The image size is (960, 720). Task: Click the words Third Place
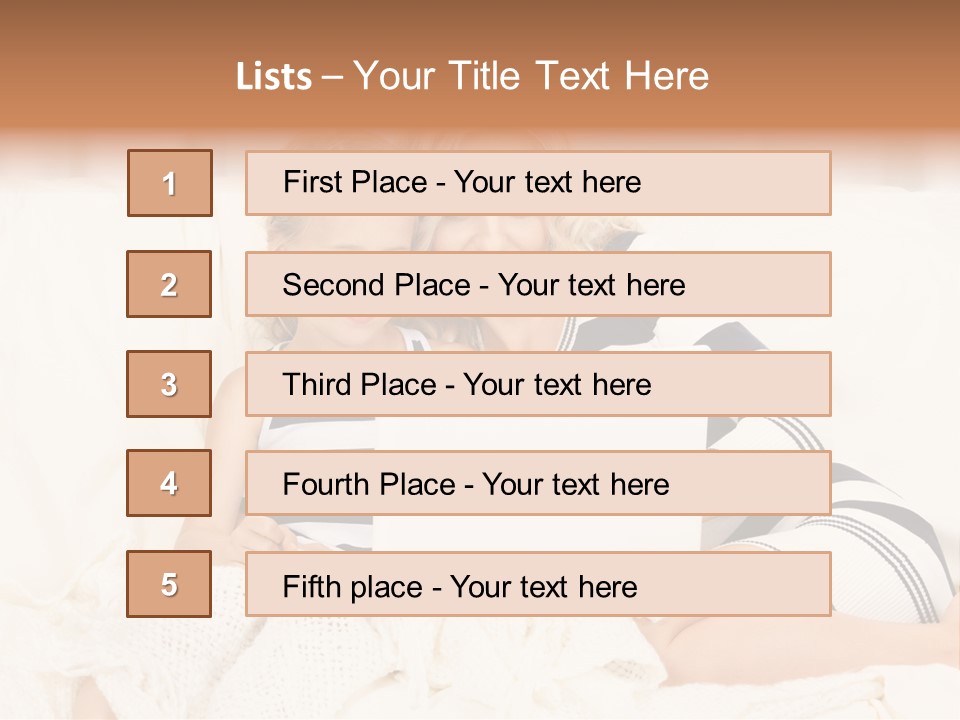click(x=359, y=384)
